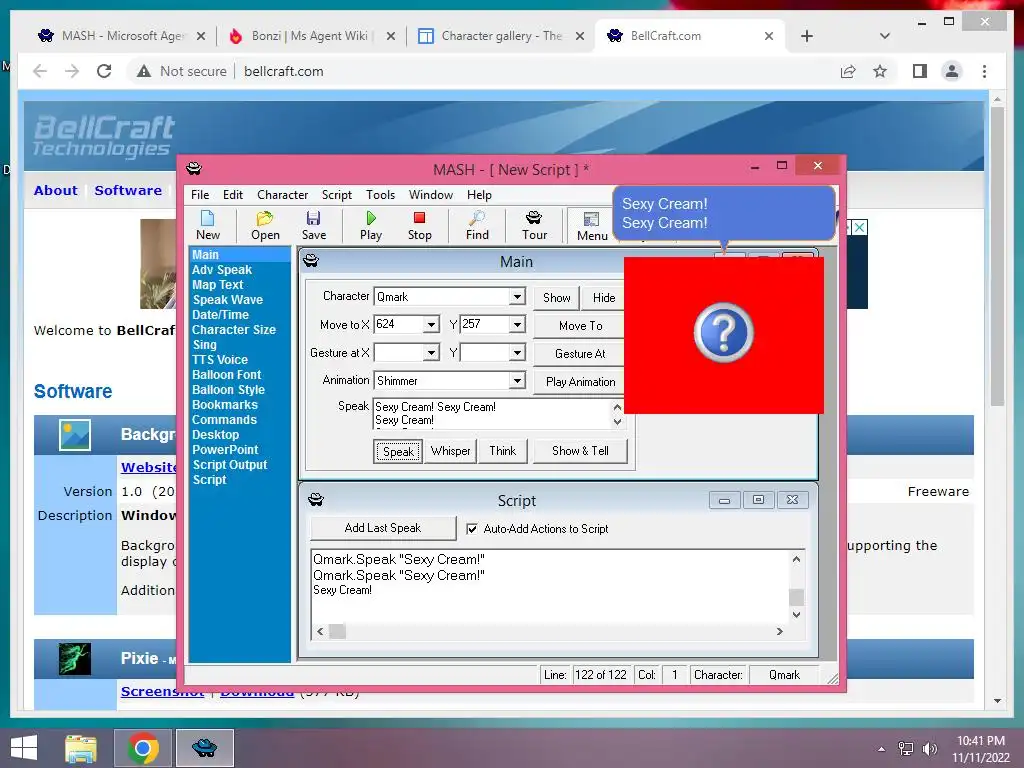Open Chrome side panel icon
Screen dimensions: 1024x768
click(x=920, y=71)
